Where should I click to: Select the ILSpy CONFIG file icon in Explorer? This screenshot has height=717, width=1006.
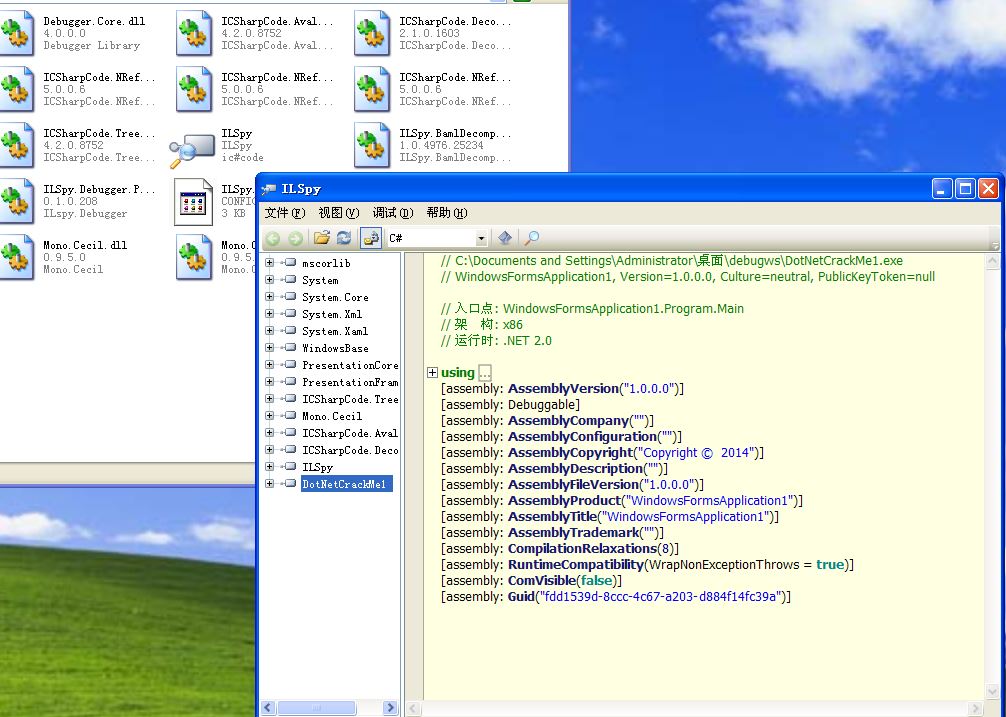click(x=193, y=202)
